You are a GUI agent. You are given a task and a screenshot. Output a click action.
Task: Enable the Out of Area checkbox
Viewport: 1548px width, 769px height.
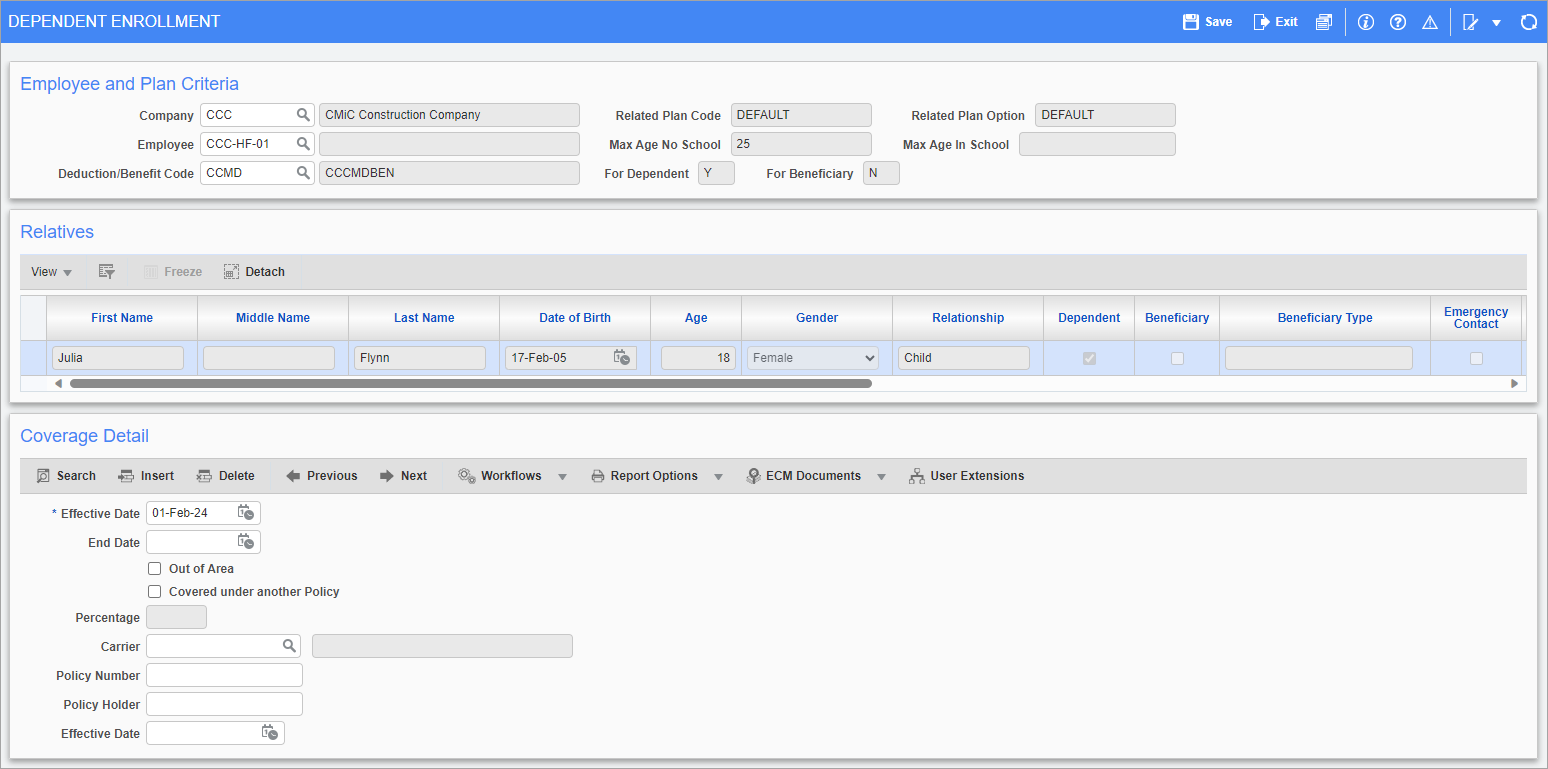[x=154, y=569]
